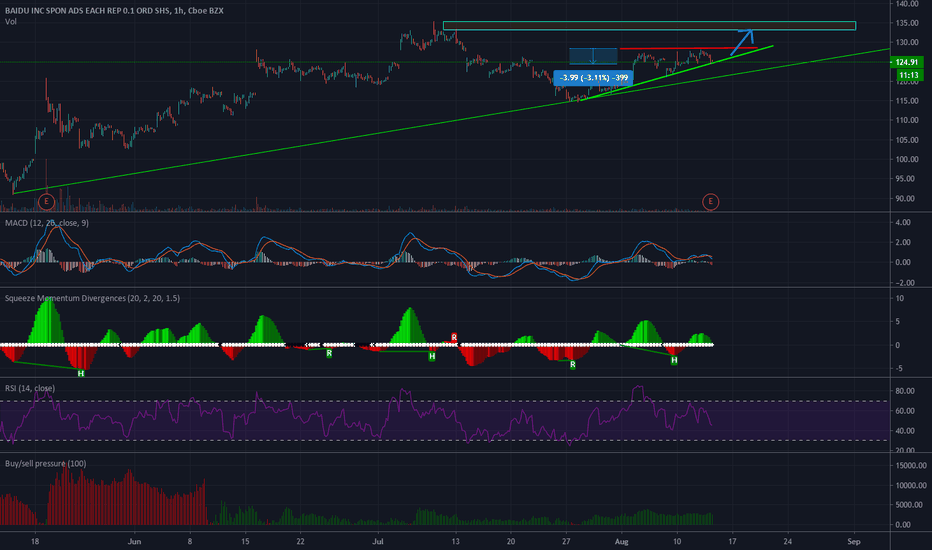This screenshot has height=550, width=932.
Task: Click the '22' date on the time axis
Action: 301,542
